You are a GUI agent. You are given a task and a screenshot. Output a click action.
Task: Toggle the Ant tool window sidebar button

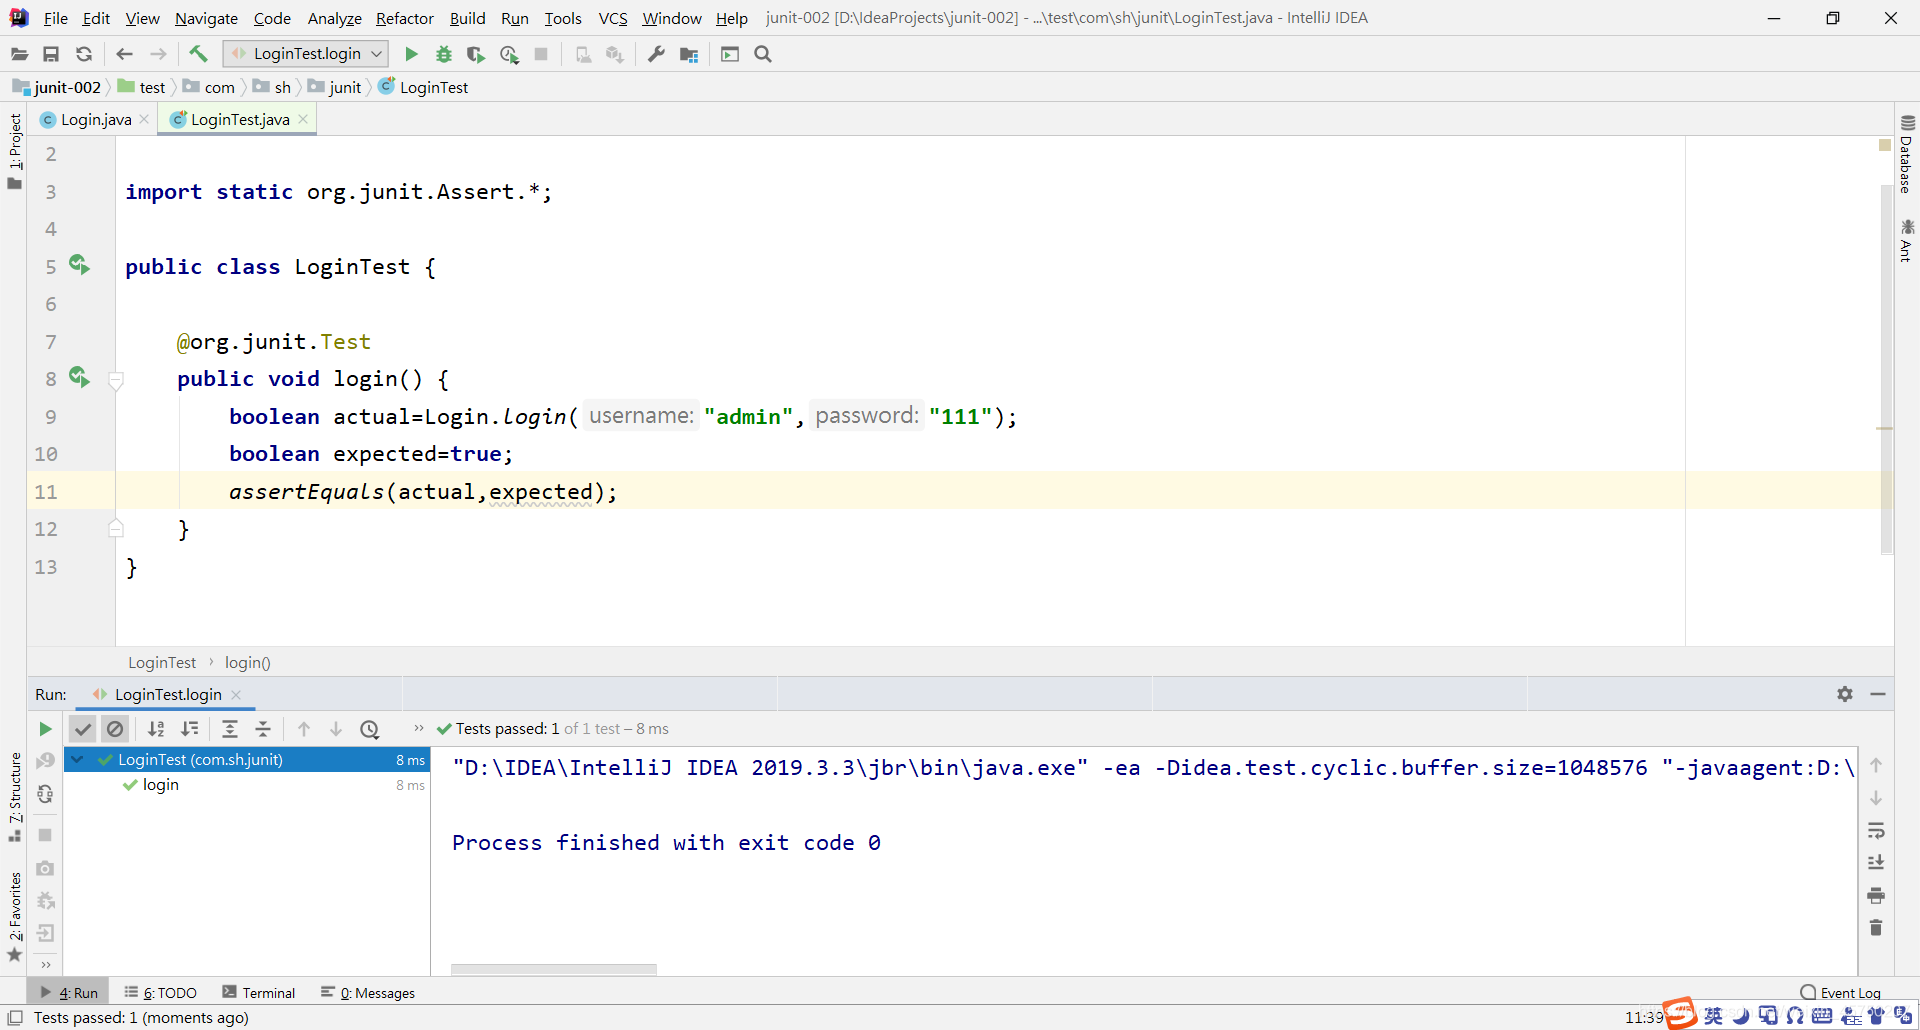(1907, 240)
